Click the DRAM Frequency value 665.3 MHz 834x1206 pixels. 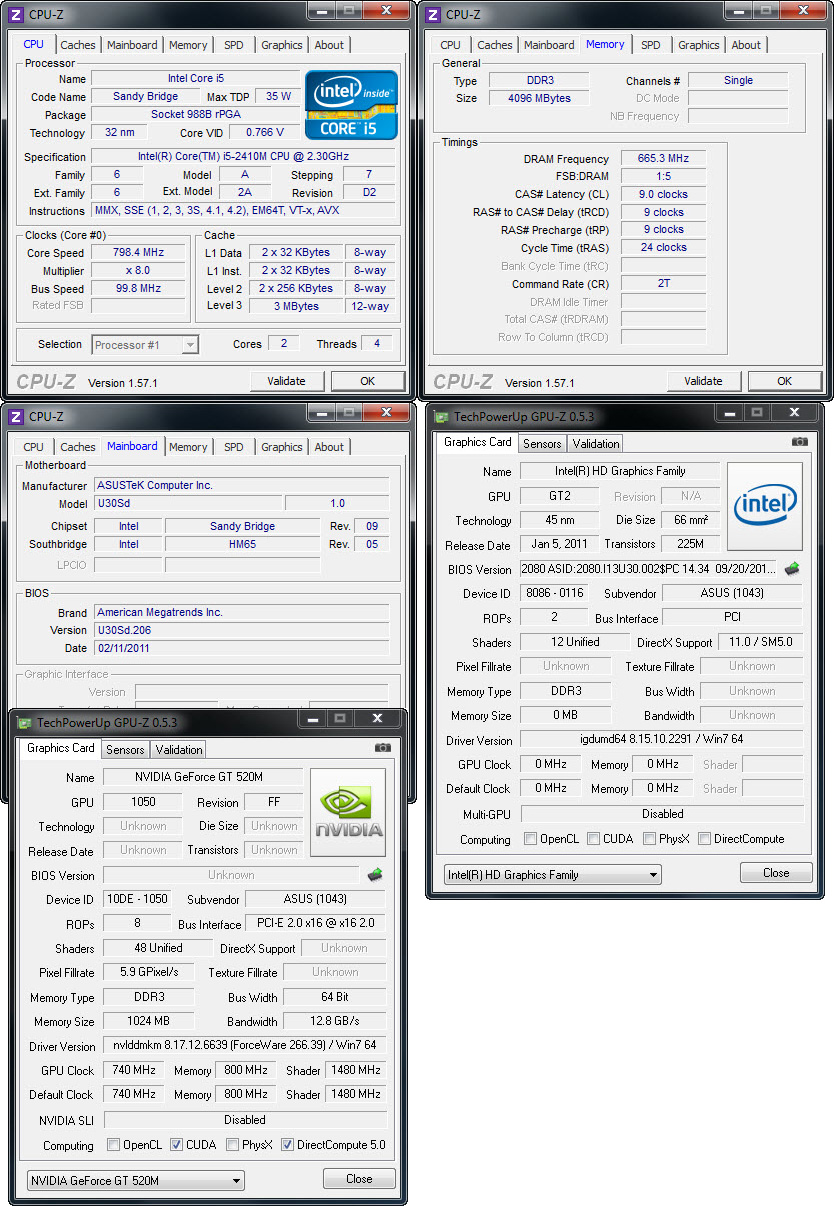click(664, 159)
